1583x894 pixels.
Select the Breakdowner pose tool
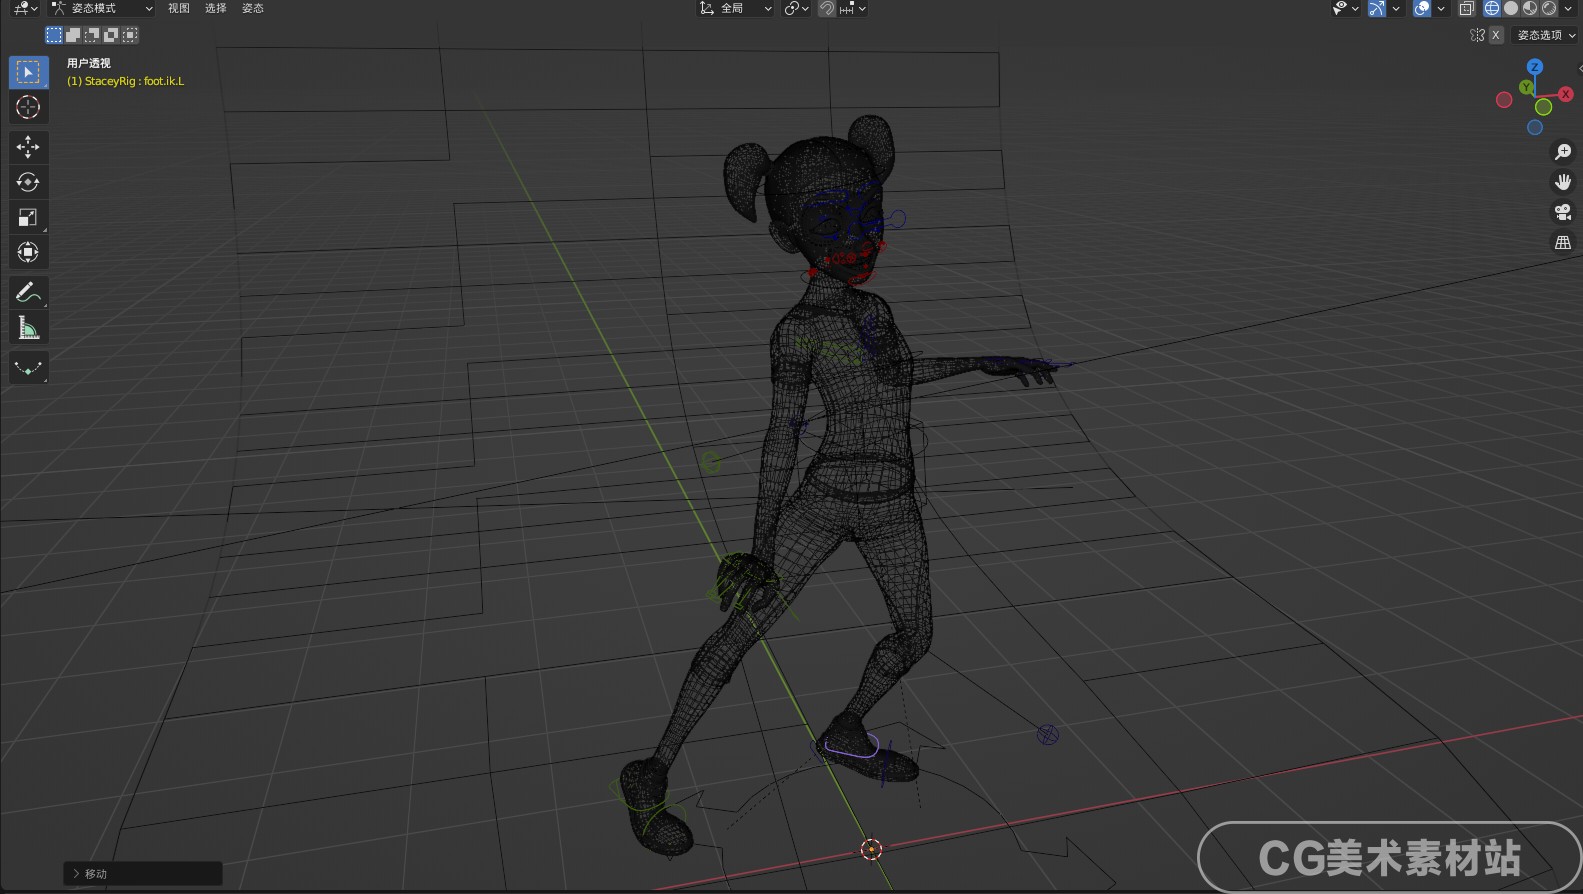(x=28, y=367)
